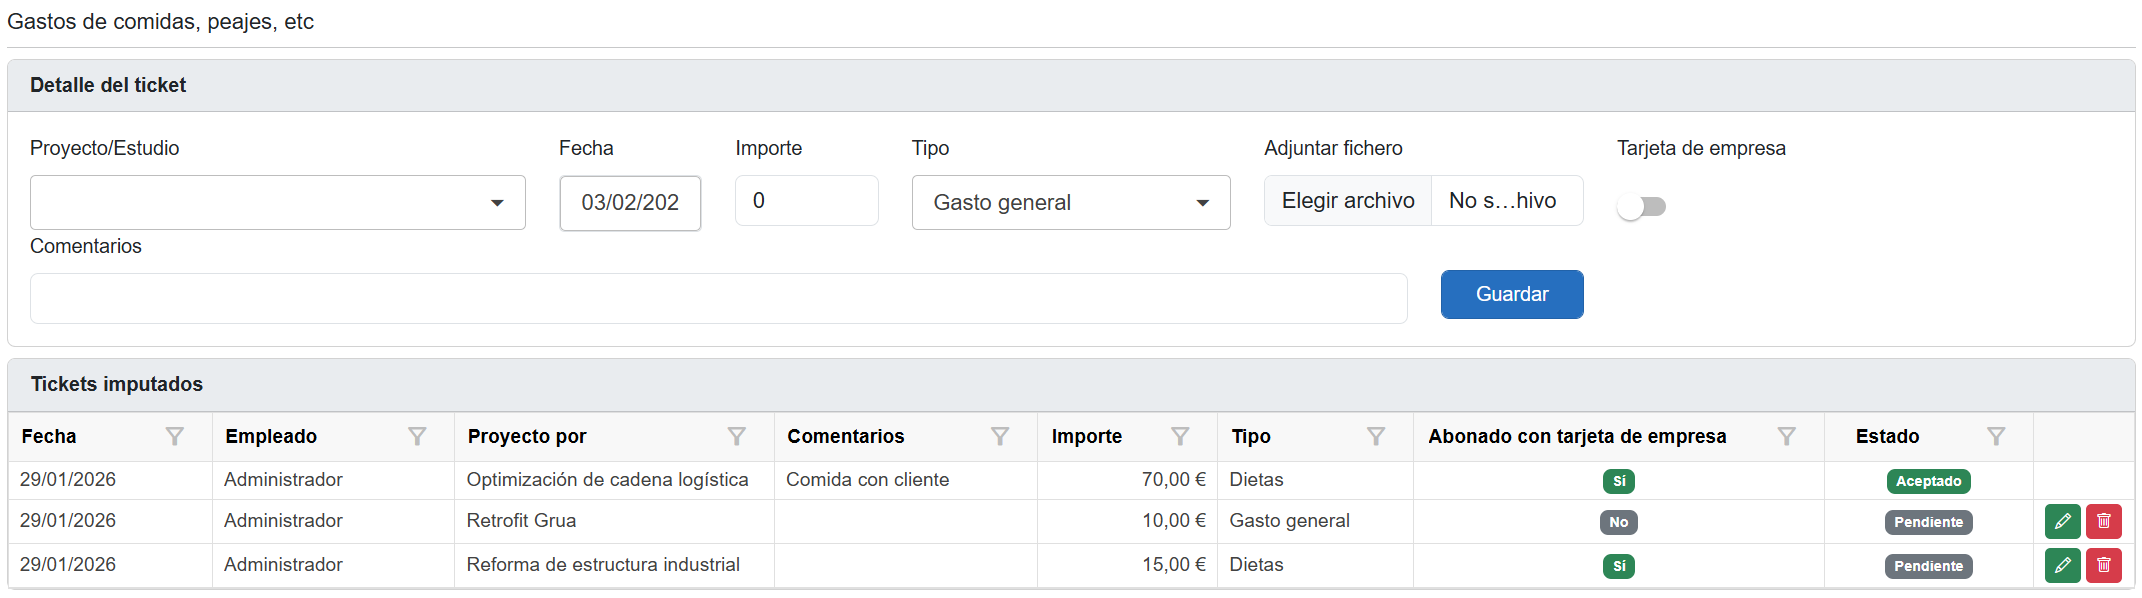Open the Proyecto/Estudio dropdown

(278, 203)
